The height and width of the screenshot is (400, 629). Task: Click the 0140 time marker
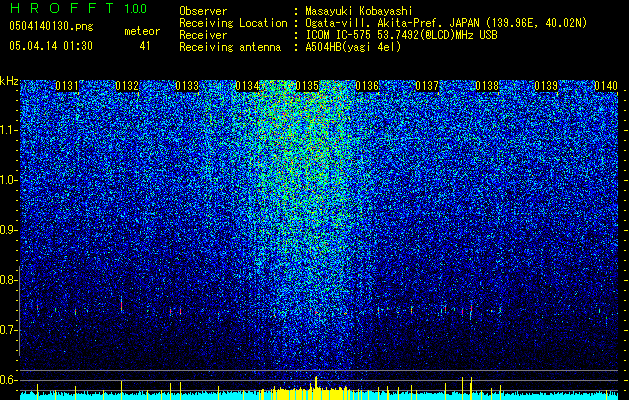pos(606,86)
